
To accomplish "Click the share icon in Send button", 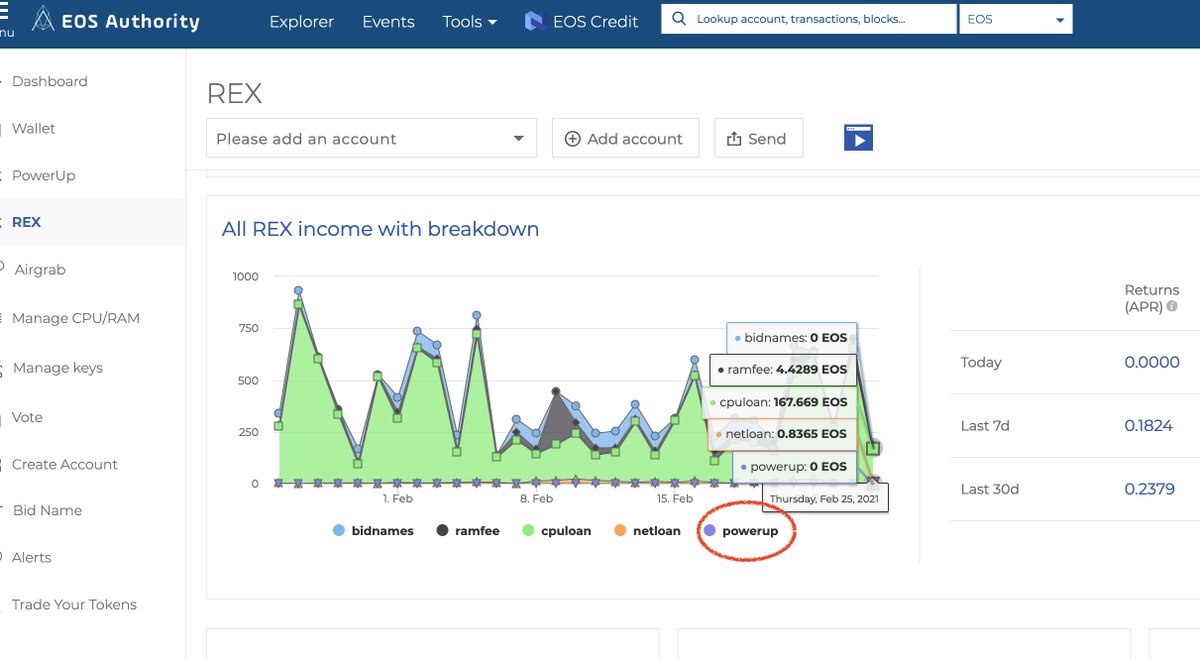I will [x=734, y=139].
